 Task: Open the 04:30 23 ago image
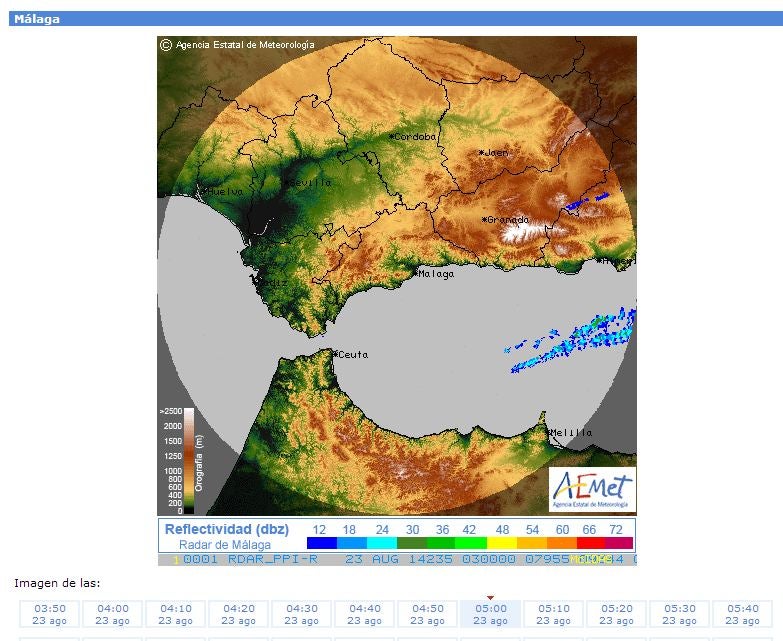302,614
